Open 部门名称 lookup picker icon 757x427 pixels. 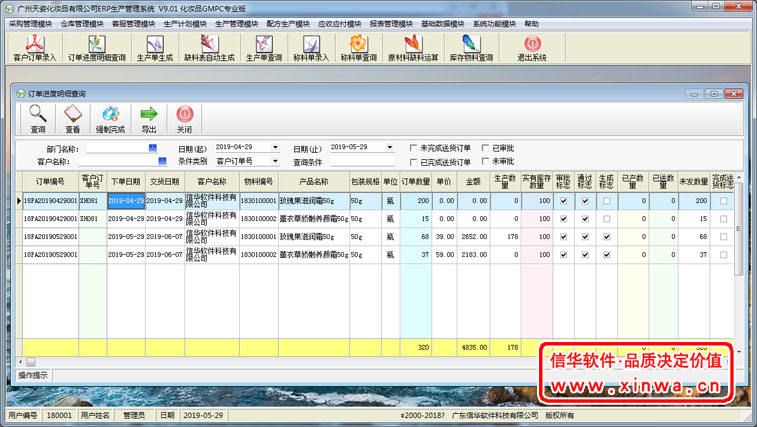pyautogui.click(x=153, y=148)
